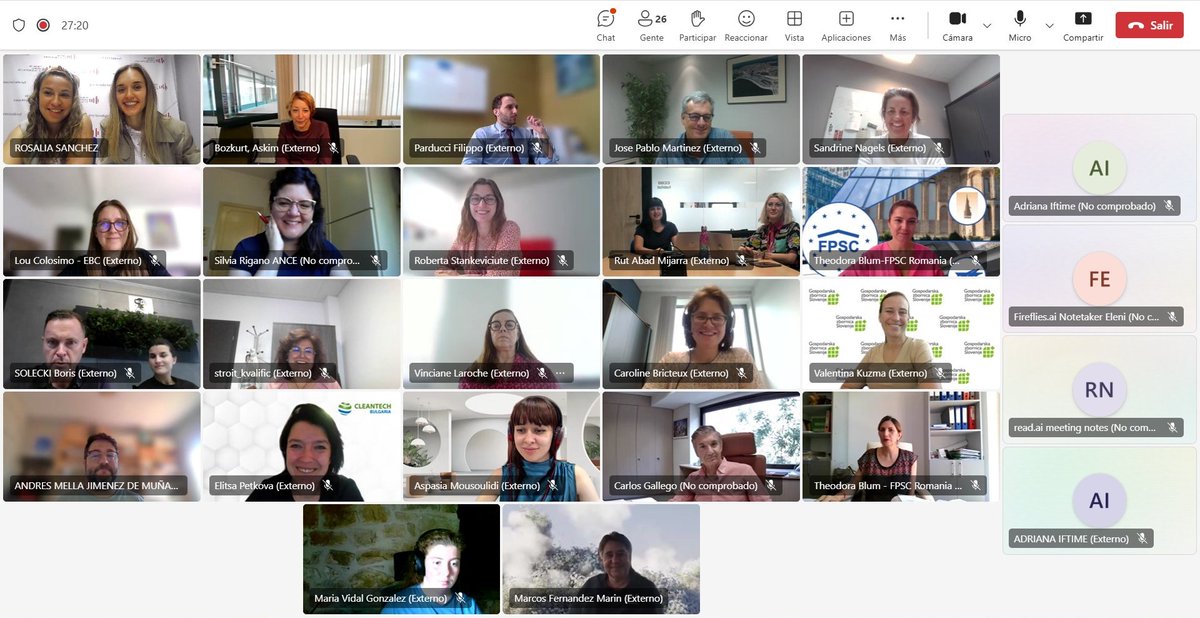Viewport: 1200px width, 618px height.
Task: Click Carlos Gallego muted mic icon
Action: coord(772,486)
